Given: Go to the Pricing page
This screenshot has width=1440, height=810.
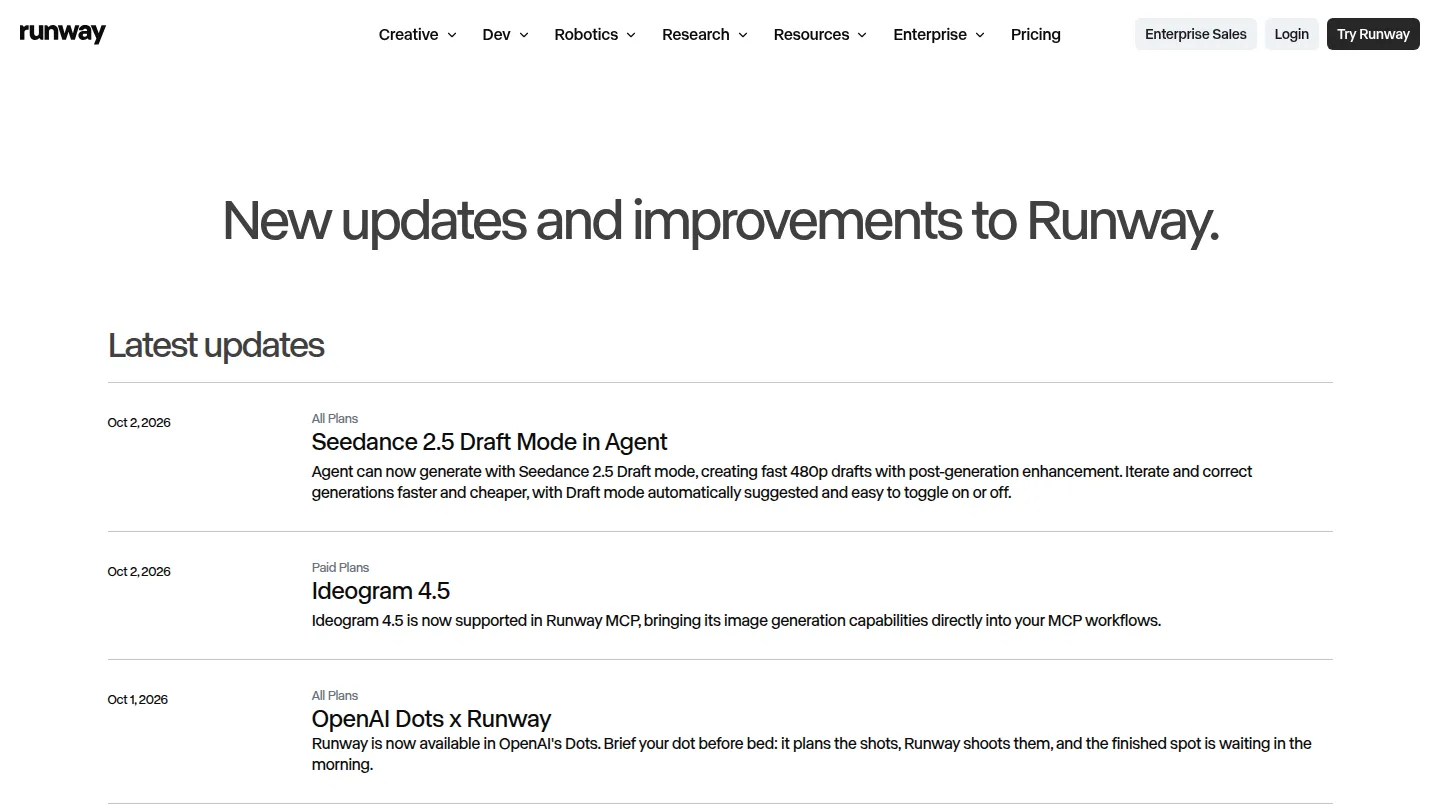Looking at the screenshot, I should [1036, 34].
